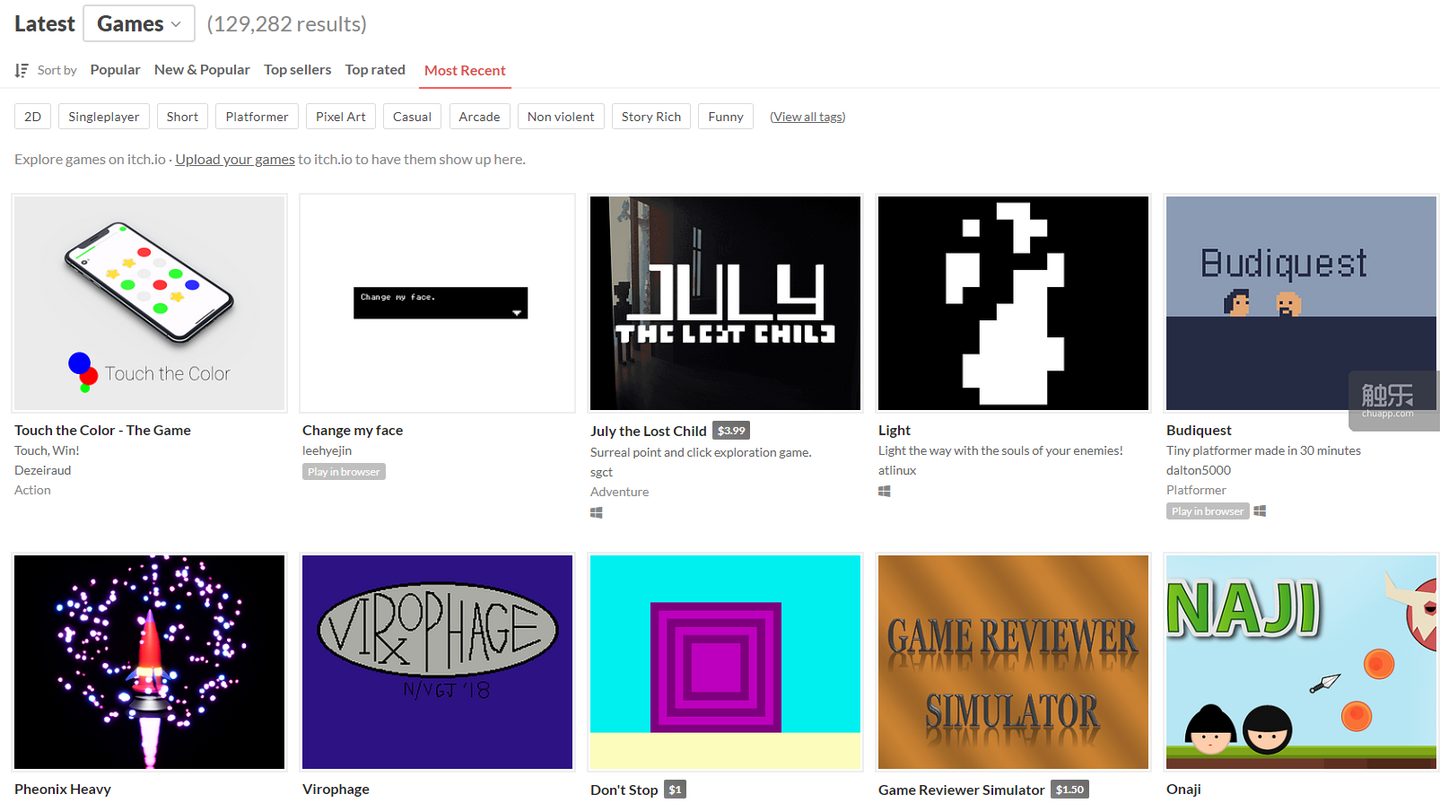
Task: Switch to the Top sellers tab
Action: point(297,69)
